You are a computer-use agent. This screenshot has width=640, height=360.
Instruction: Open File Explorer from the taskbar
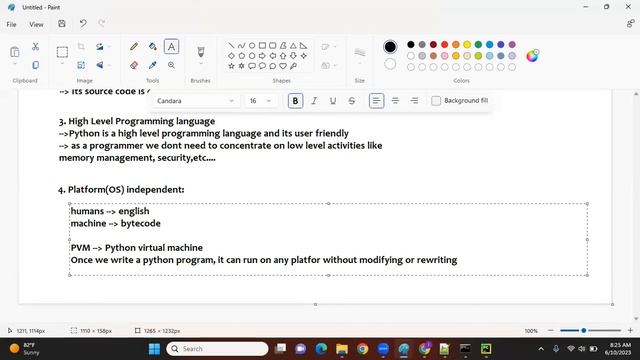click(342, 349)
